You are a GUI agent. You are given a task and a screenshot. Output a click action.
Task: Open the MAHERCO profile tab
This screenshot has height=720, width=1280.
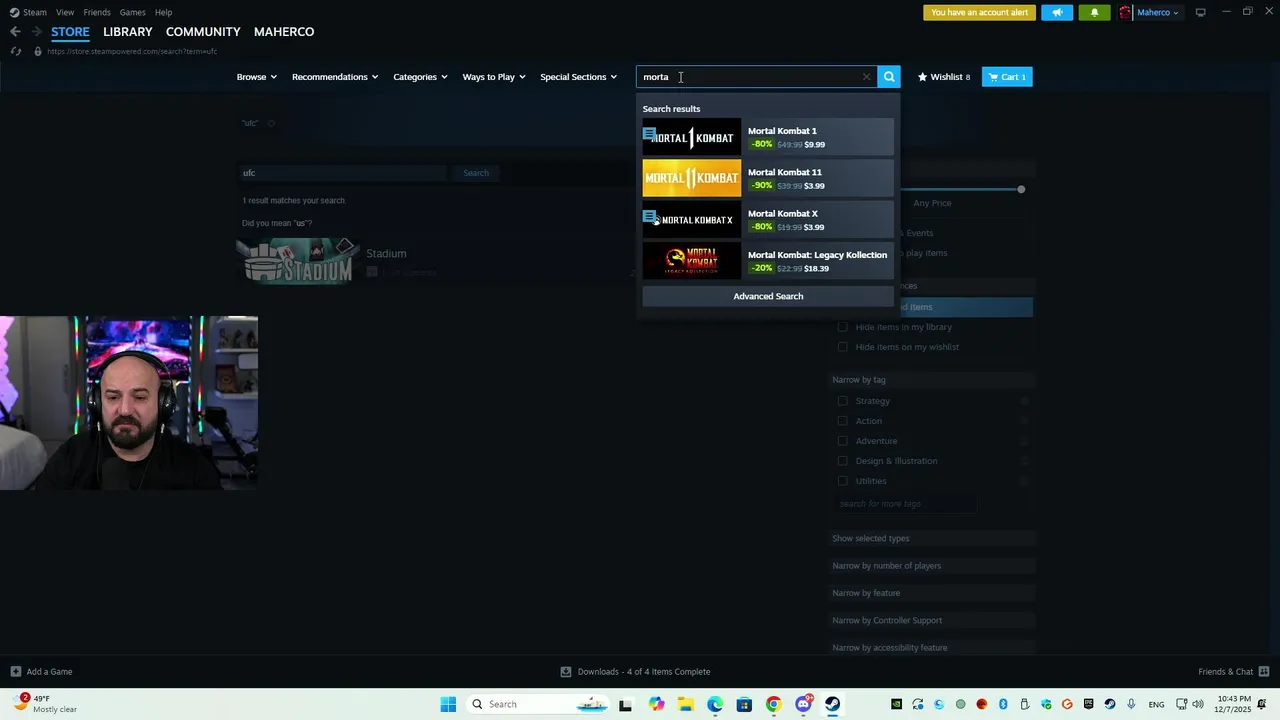tap(284, 32)
